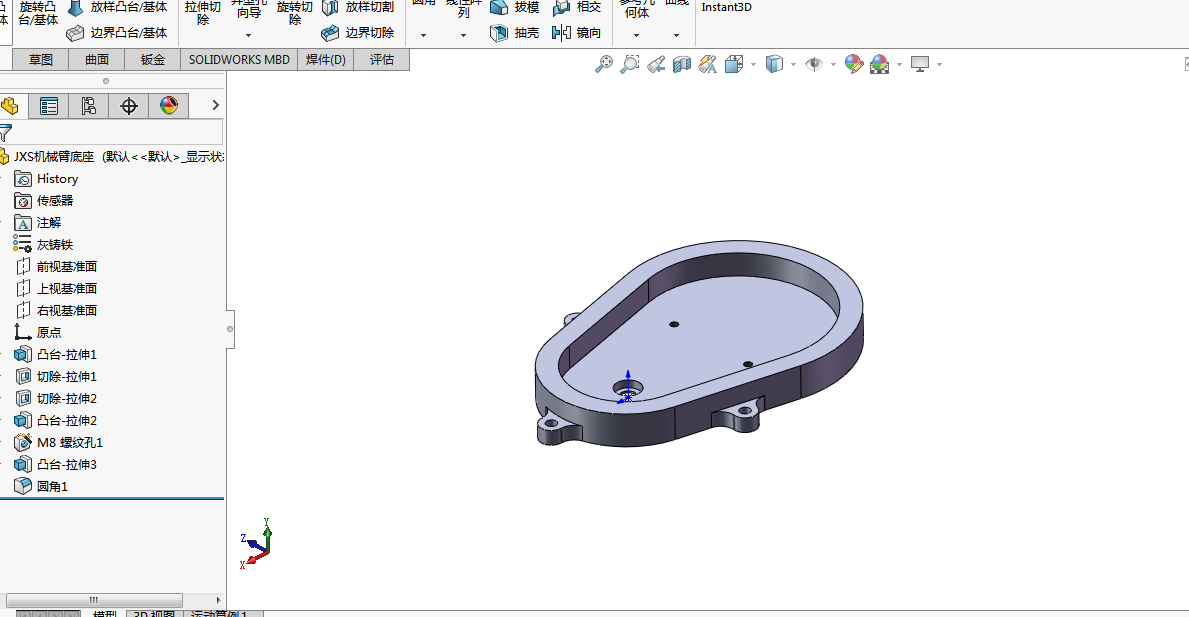Image resolution: width=1189 pixels, height=617 pixels.
Task: Activate the Section View icon
Action: [681, 65]
